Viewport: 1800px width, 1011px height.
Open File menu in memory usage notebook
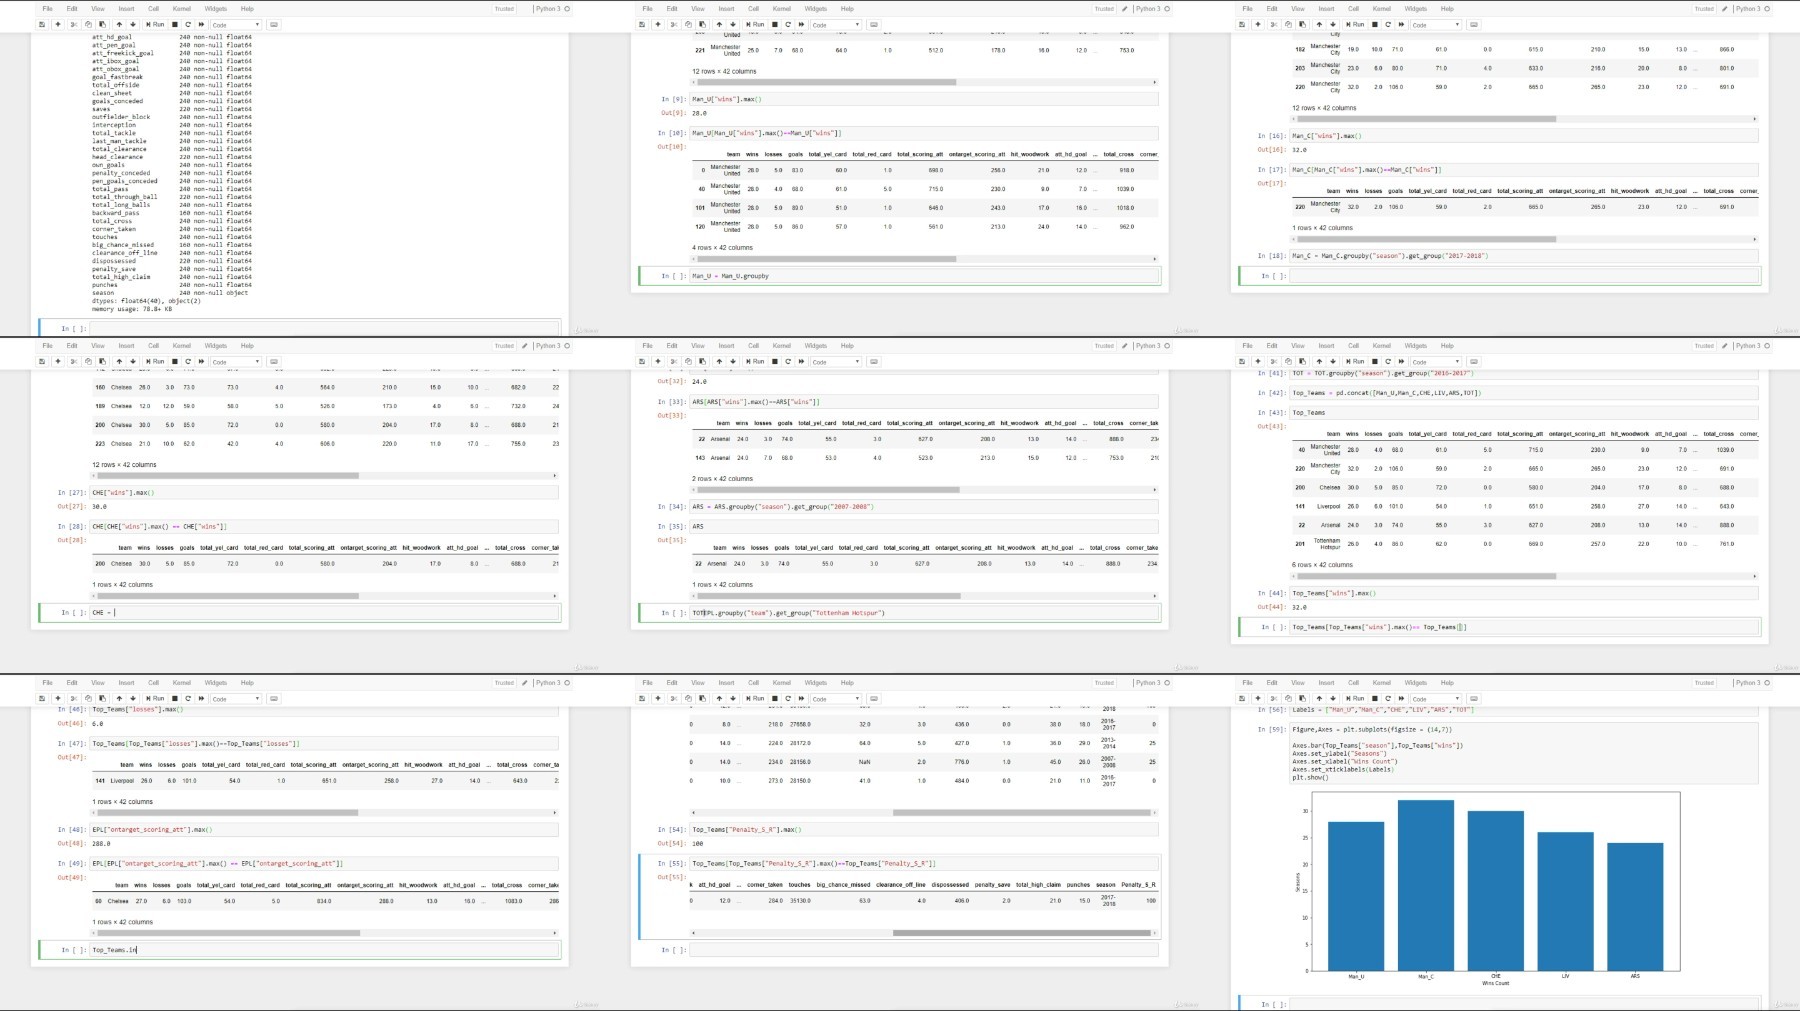(x=47, y=9)
